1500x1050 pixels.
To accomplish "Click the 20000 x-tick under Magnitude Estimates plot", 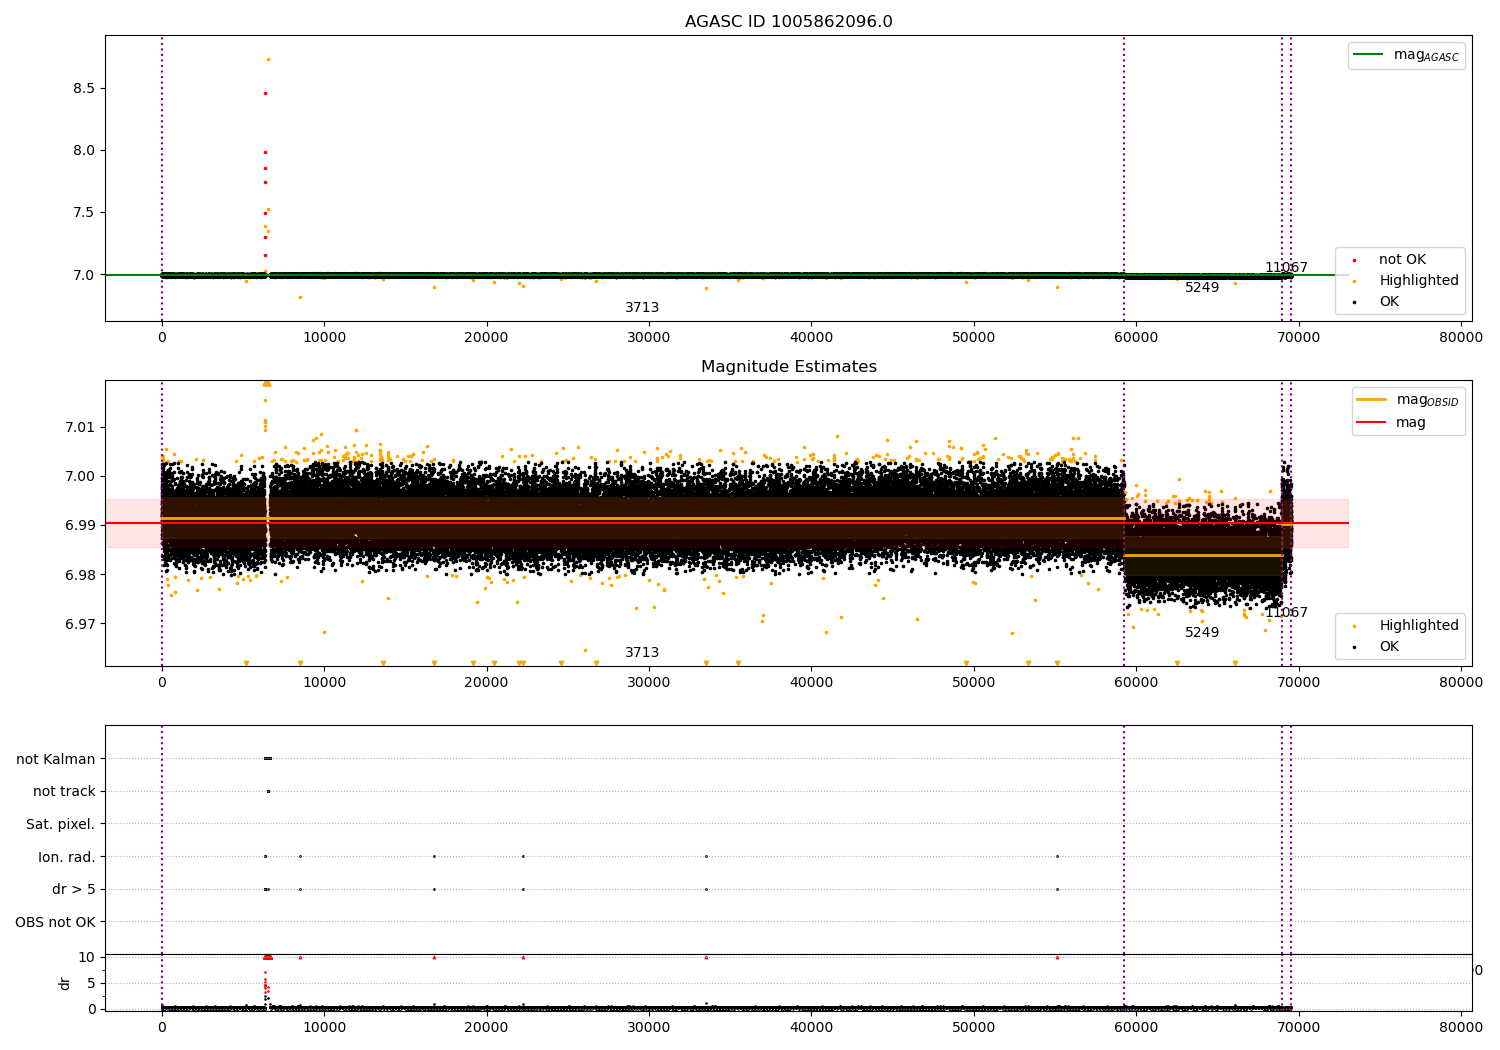I will (487, 683).
